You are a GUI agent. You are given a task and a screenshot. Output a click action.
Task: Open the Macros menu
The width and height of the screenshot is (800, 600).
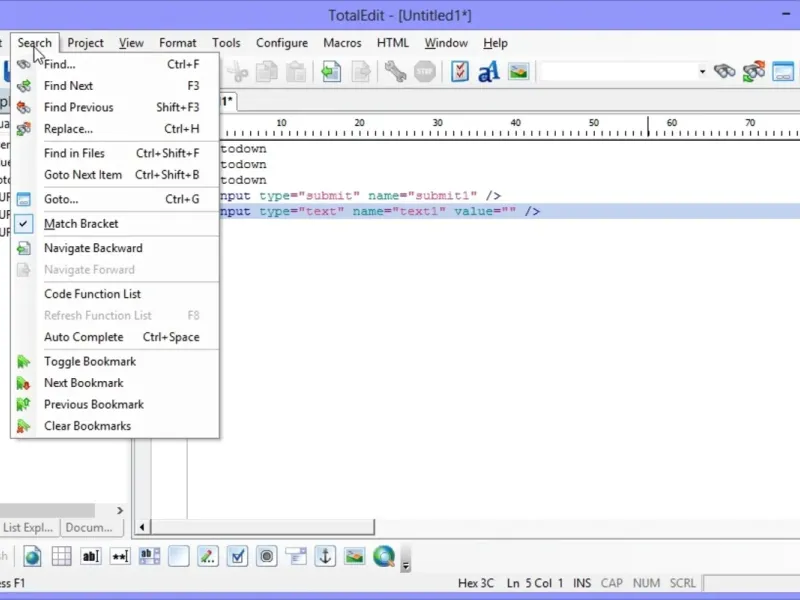pos(342,43)
